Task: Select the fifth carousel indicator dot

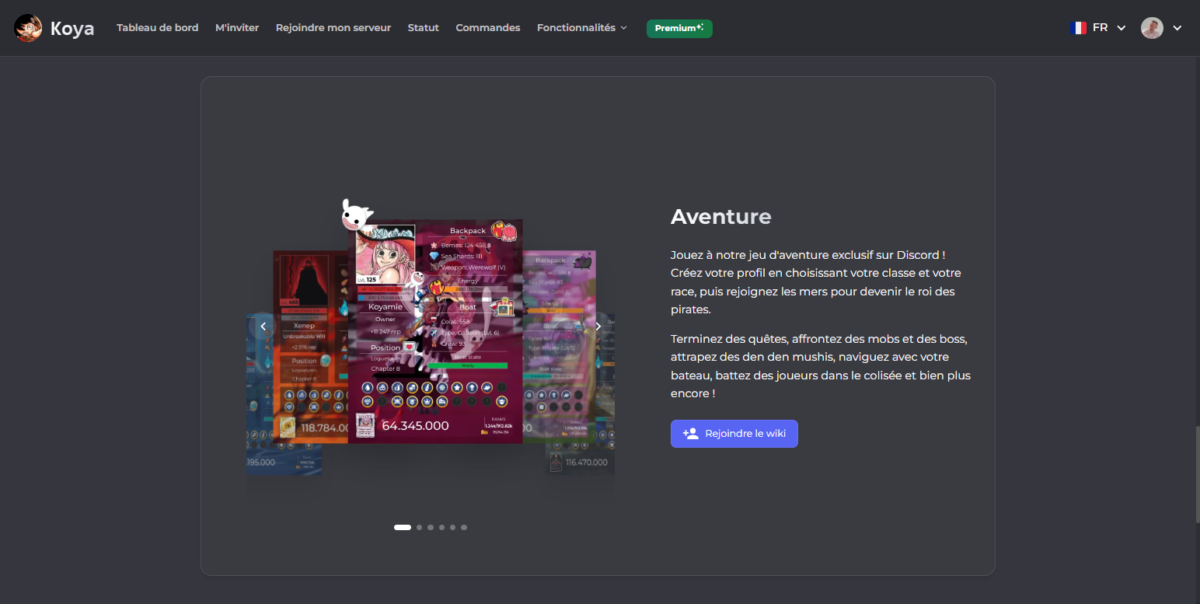Action: (452, 527)
